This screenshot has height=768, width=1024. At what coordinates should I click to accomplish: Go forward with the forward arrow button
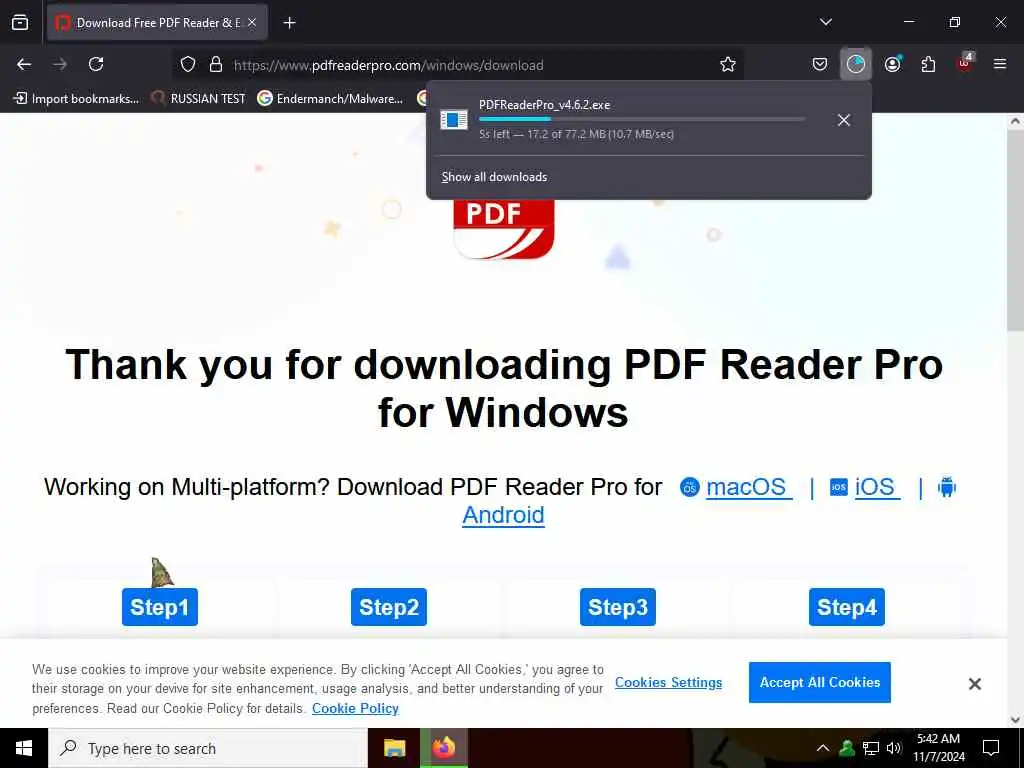[60, 64]
